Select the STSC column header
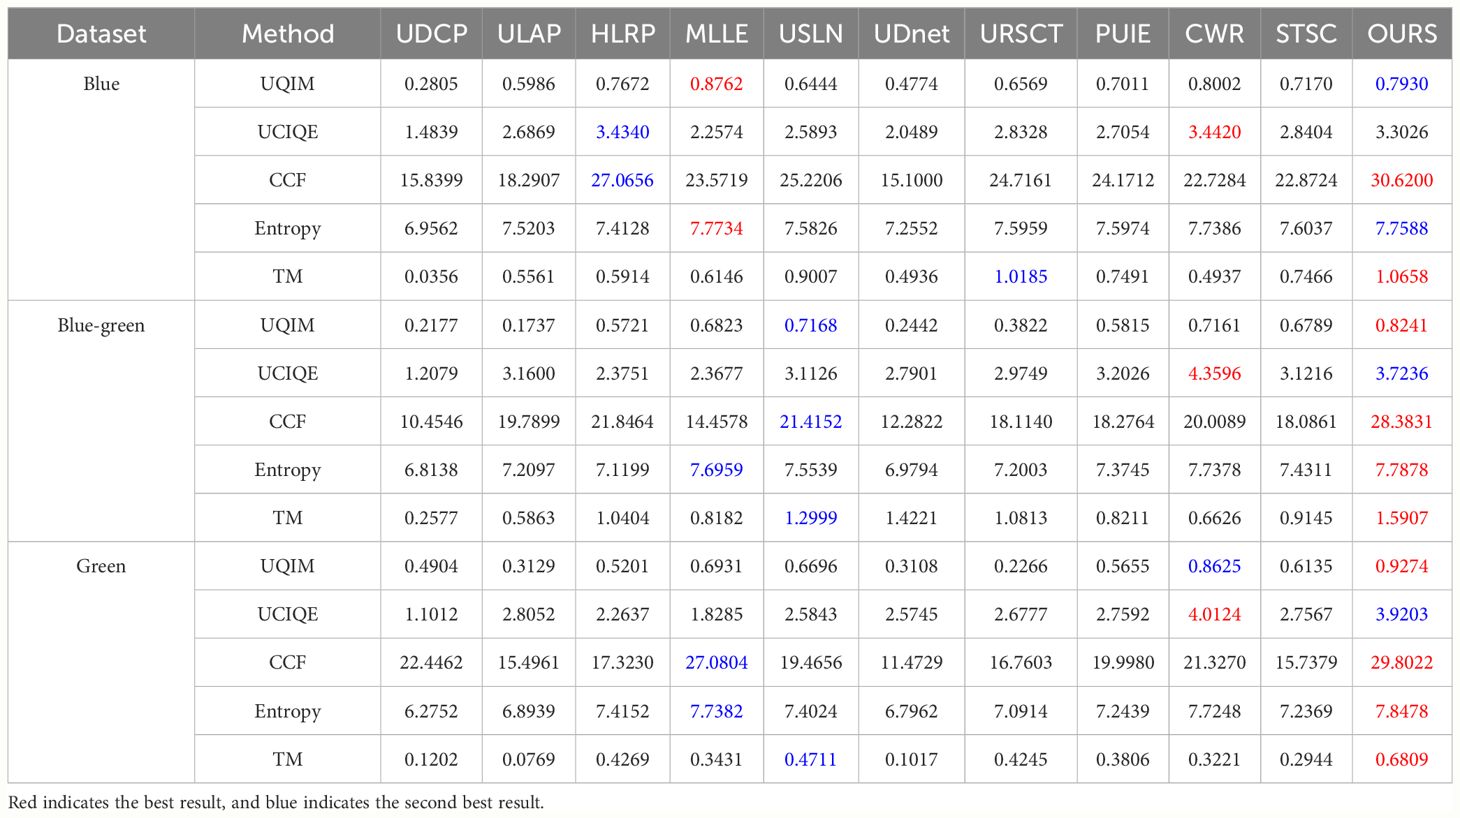 click(1306, 34)
